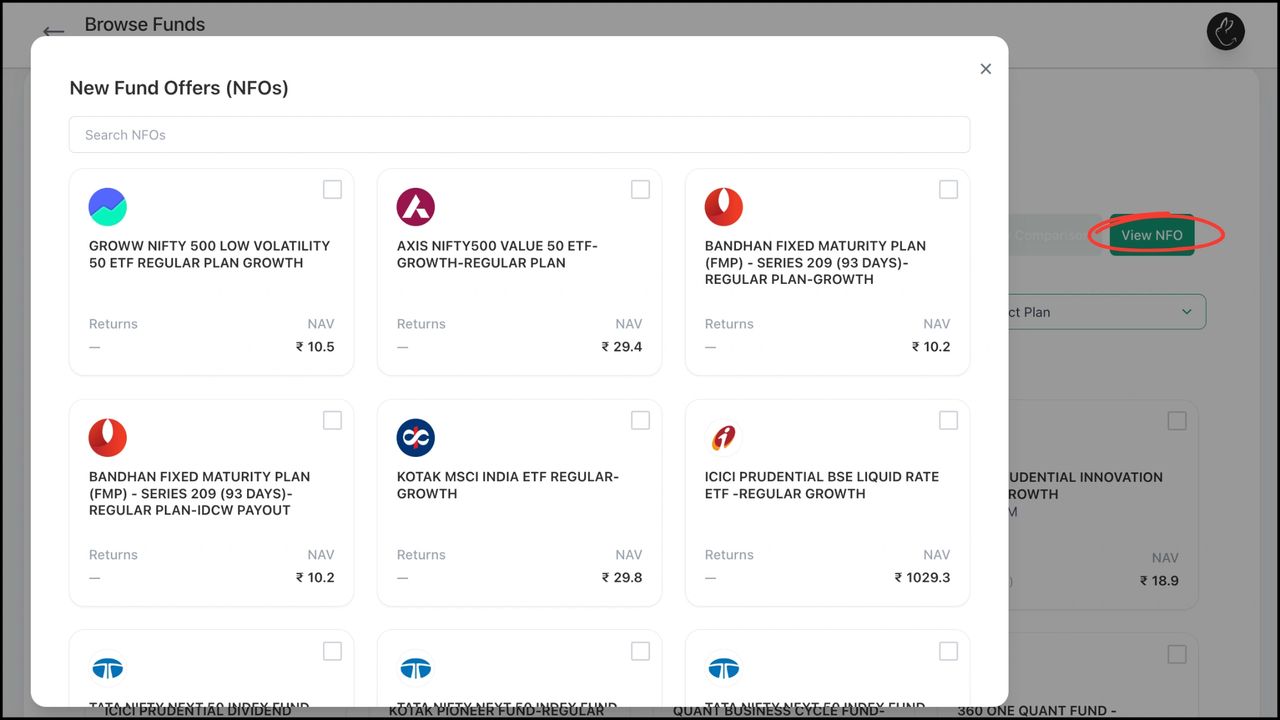Image resolution: width=1280 pixels, height=720 pixels.
Task: Focus the Search NFOs field
Action: [519, 135]
